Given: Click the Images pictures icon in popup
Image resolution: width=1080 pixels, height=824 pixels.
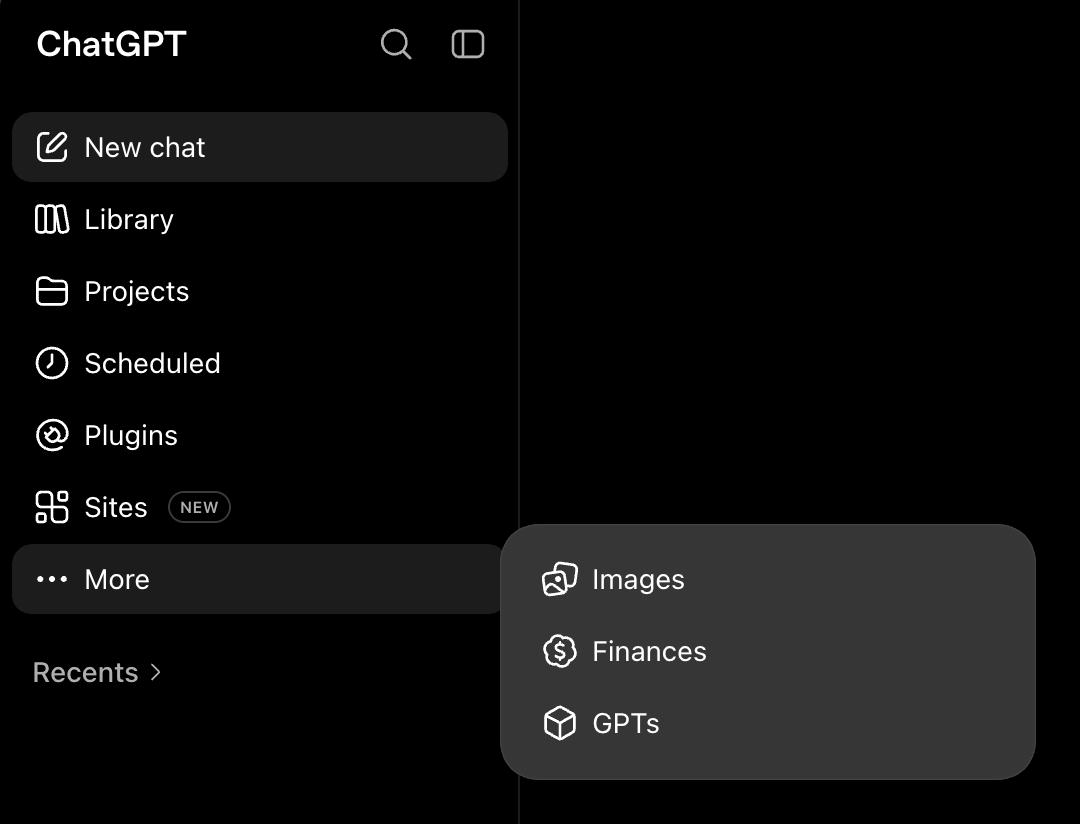Looking at the screenshot, I should click(x=560, y=579).
